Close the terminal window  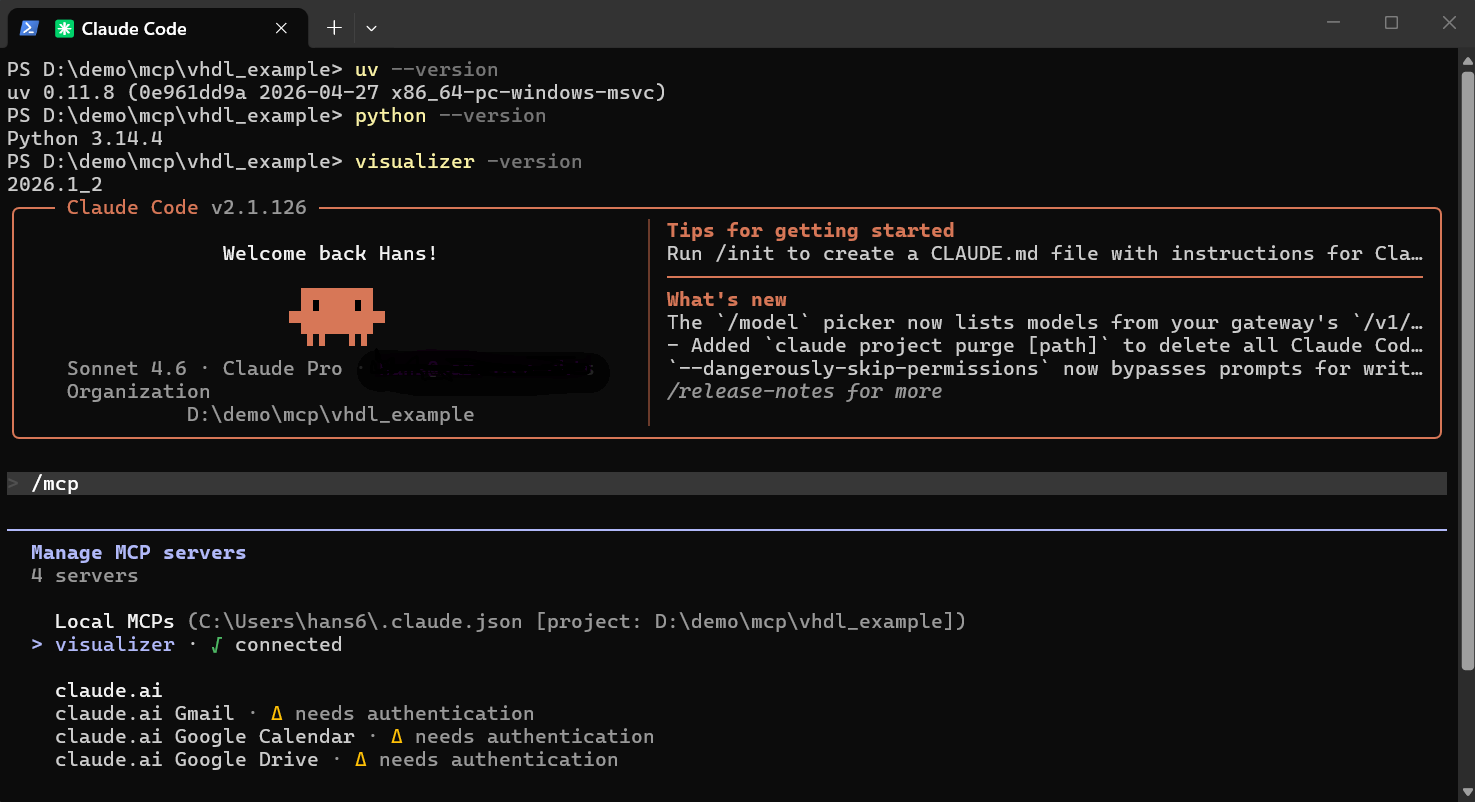click(1449, 22)
